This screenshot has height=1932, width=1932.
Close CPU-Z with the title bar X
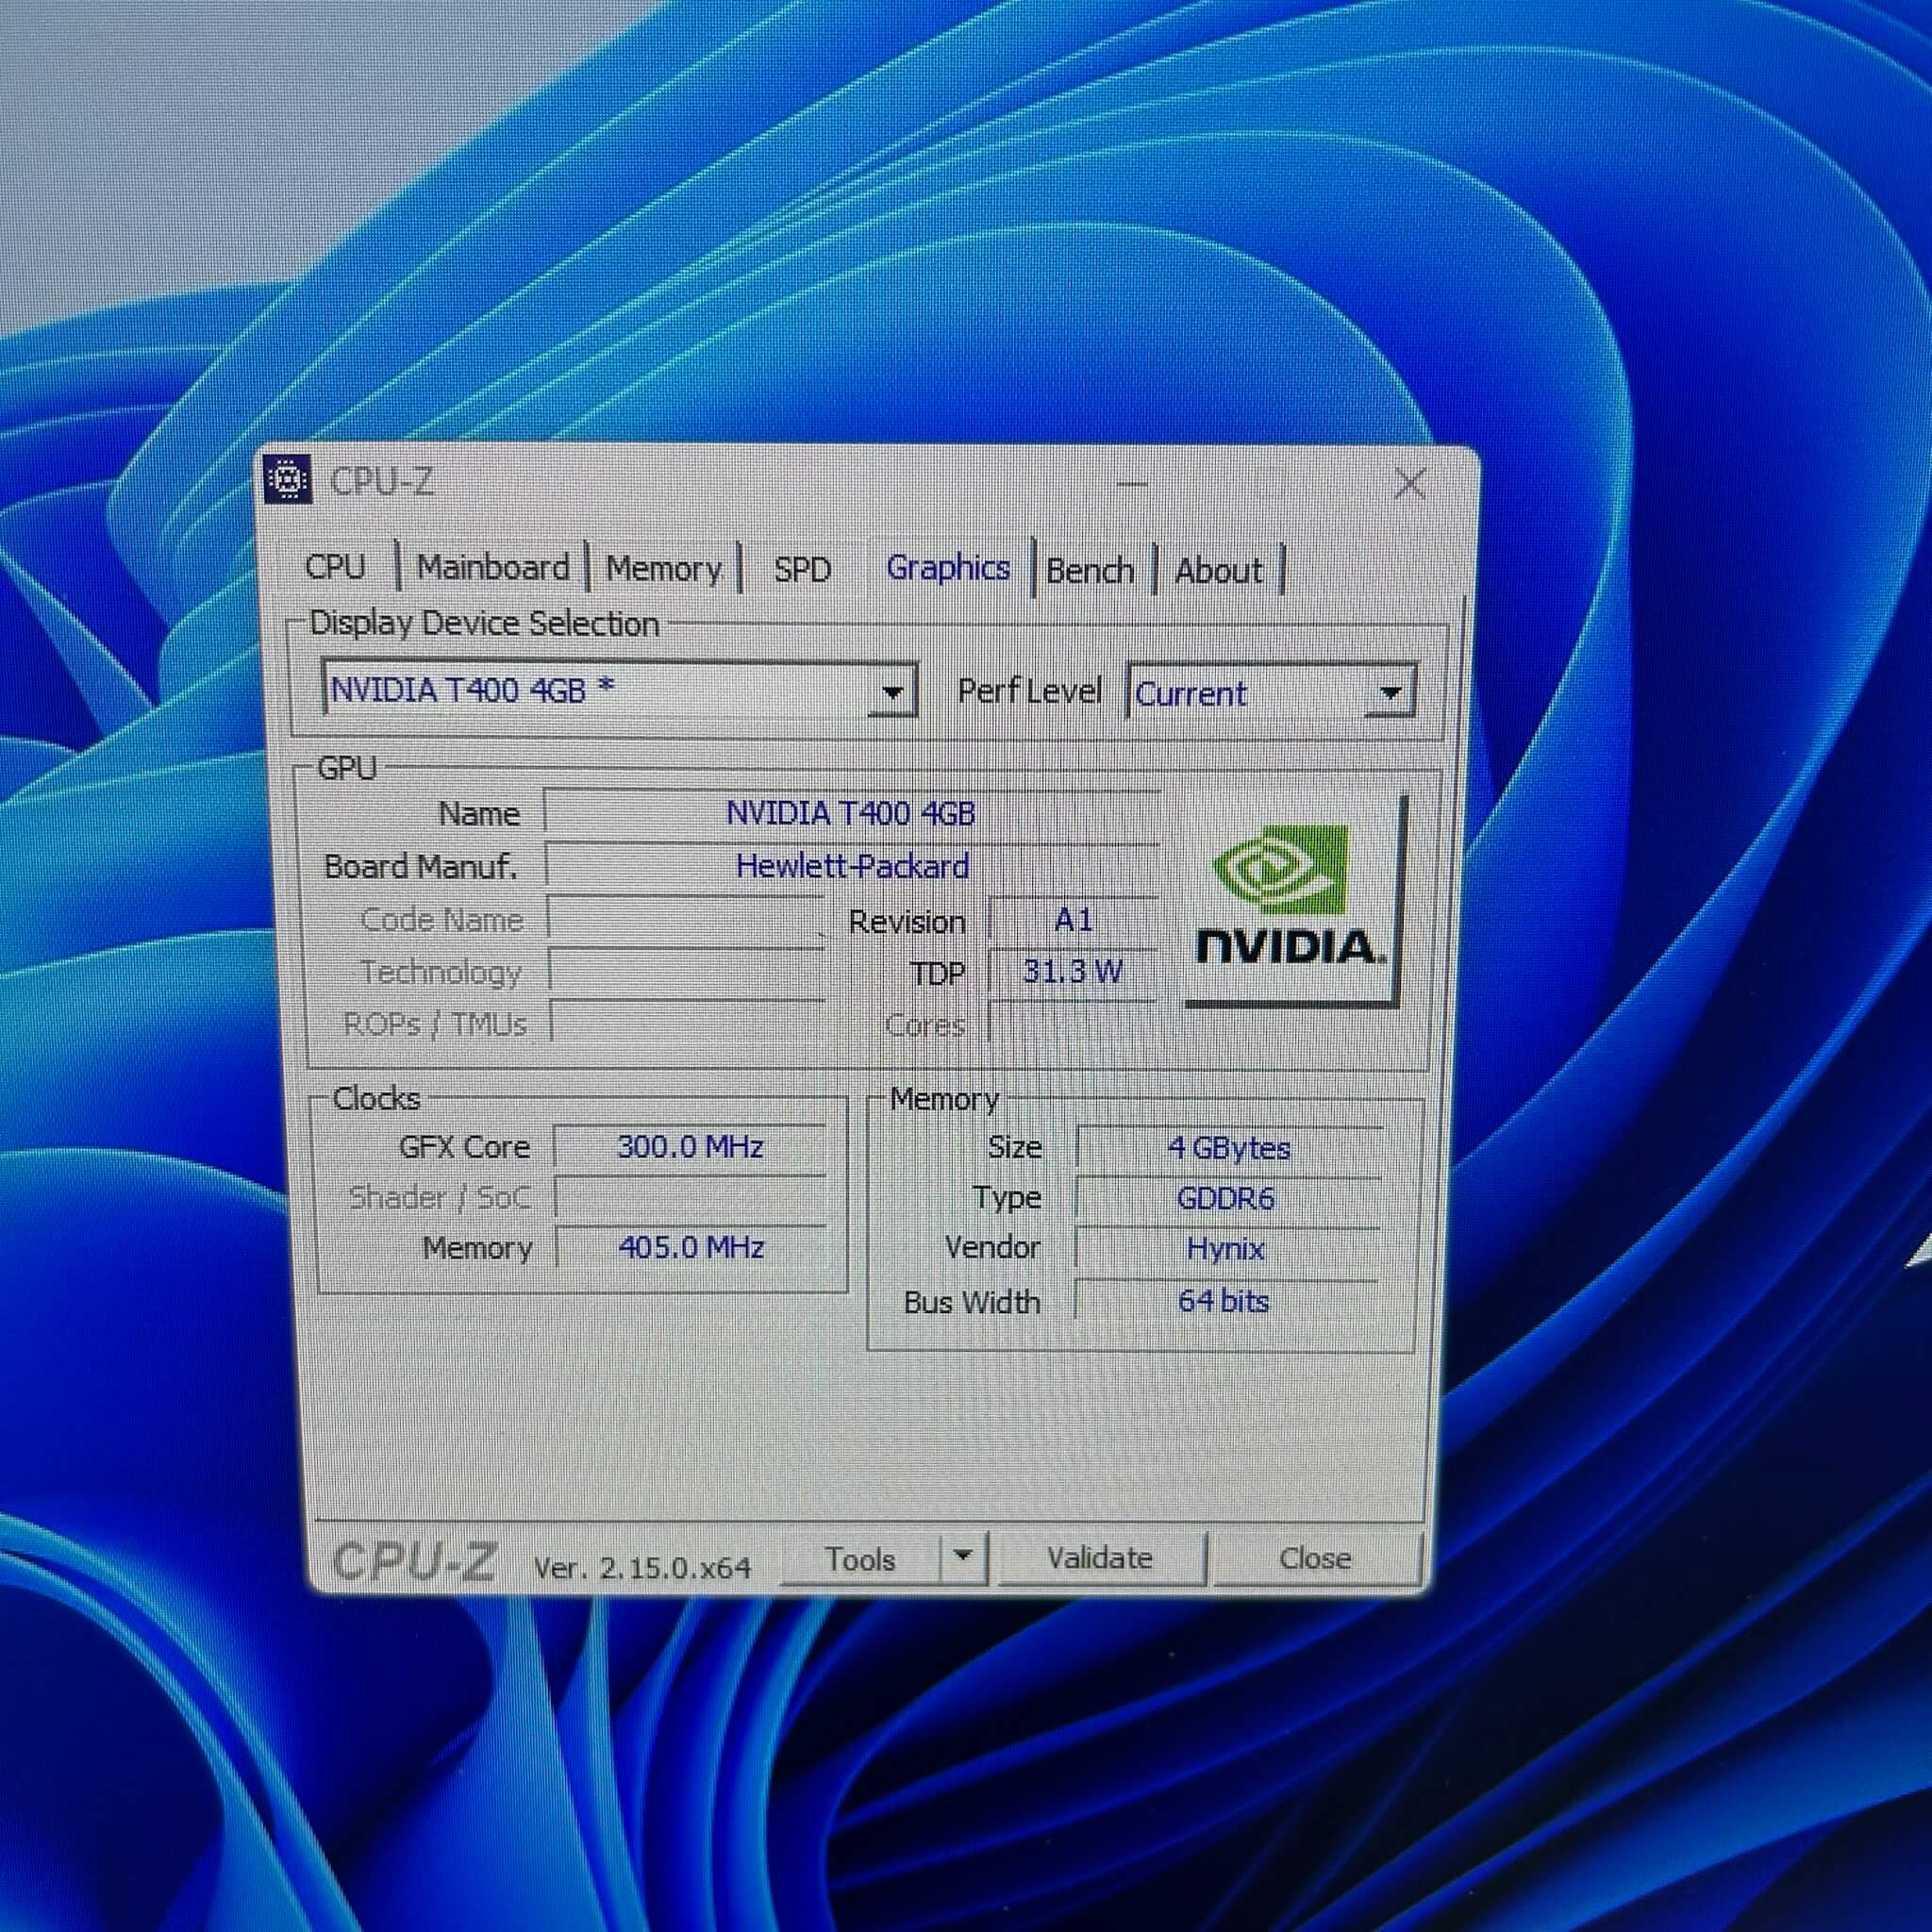[1410, 484]
